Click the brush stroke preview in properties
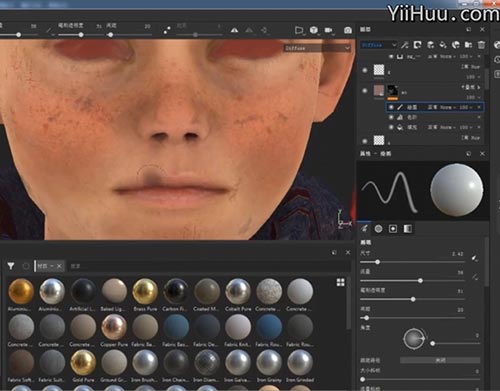500x391 pixels. (x=390, y=191)
